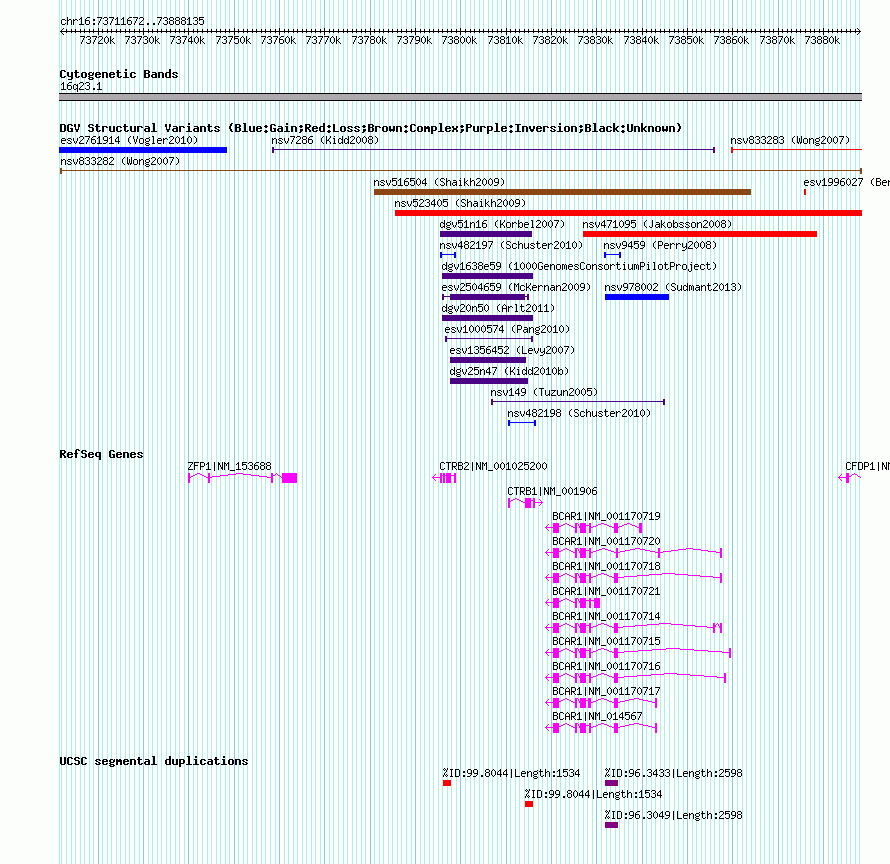This screenshot has height=864, width=890.
Task: Click the esv1000574 (Pang2010) variant label
Action: (507, 329)
